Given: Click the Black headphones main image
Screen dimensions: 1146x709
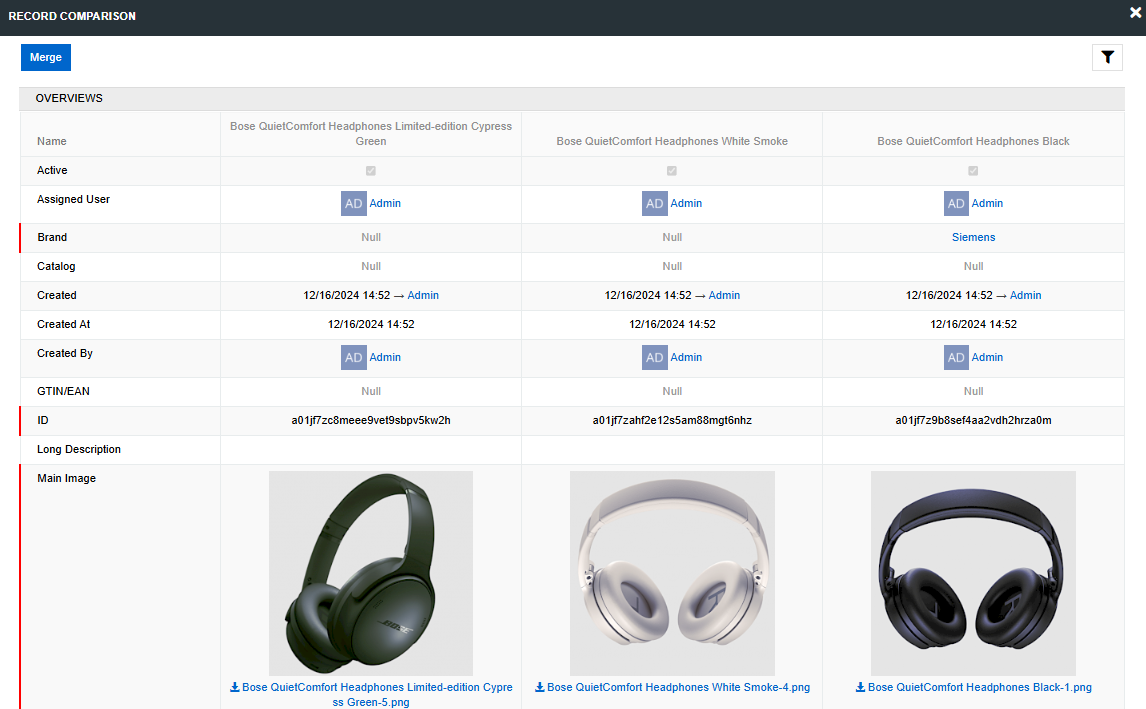Looking at the screenshot, I should pos(974,573).
